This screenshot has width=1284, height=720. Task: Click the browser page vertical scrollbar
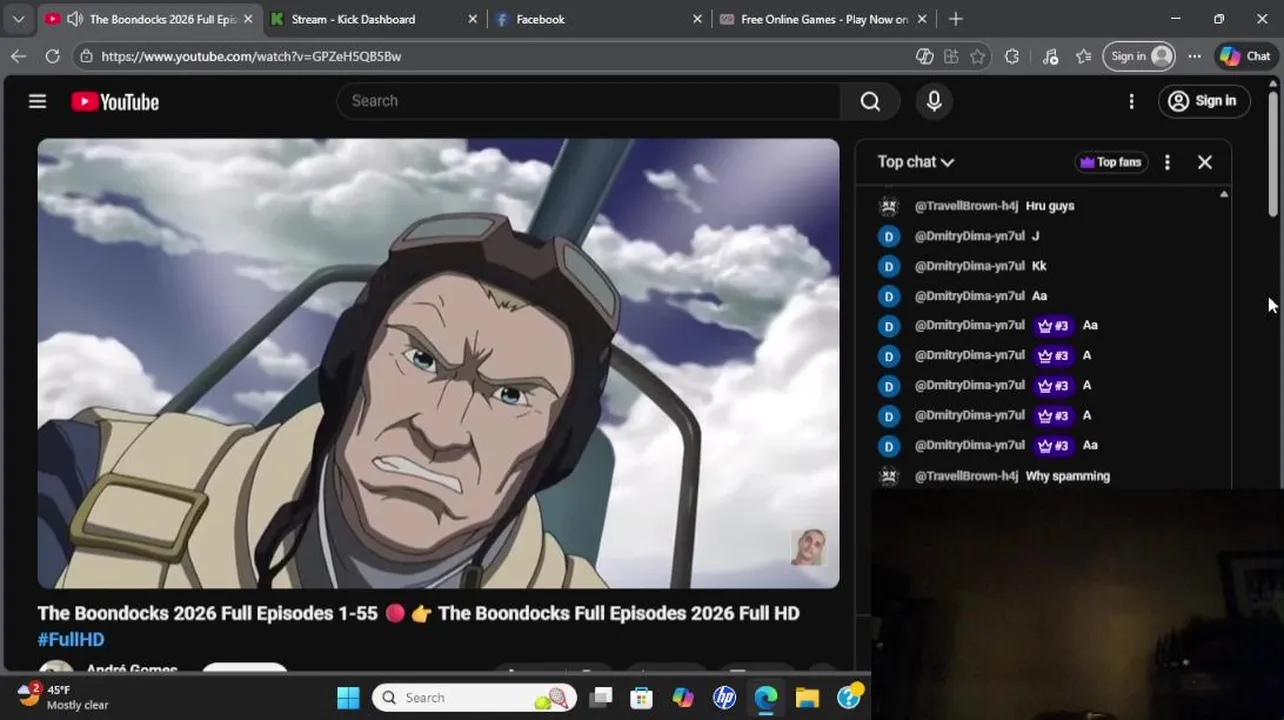[1273, 156]
